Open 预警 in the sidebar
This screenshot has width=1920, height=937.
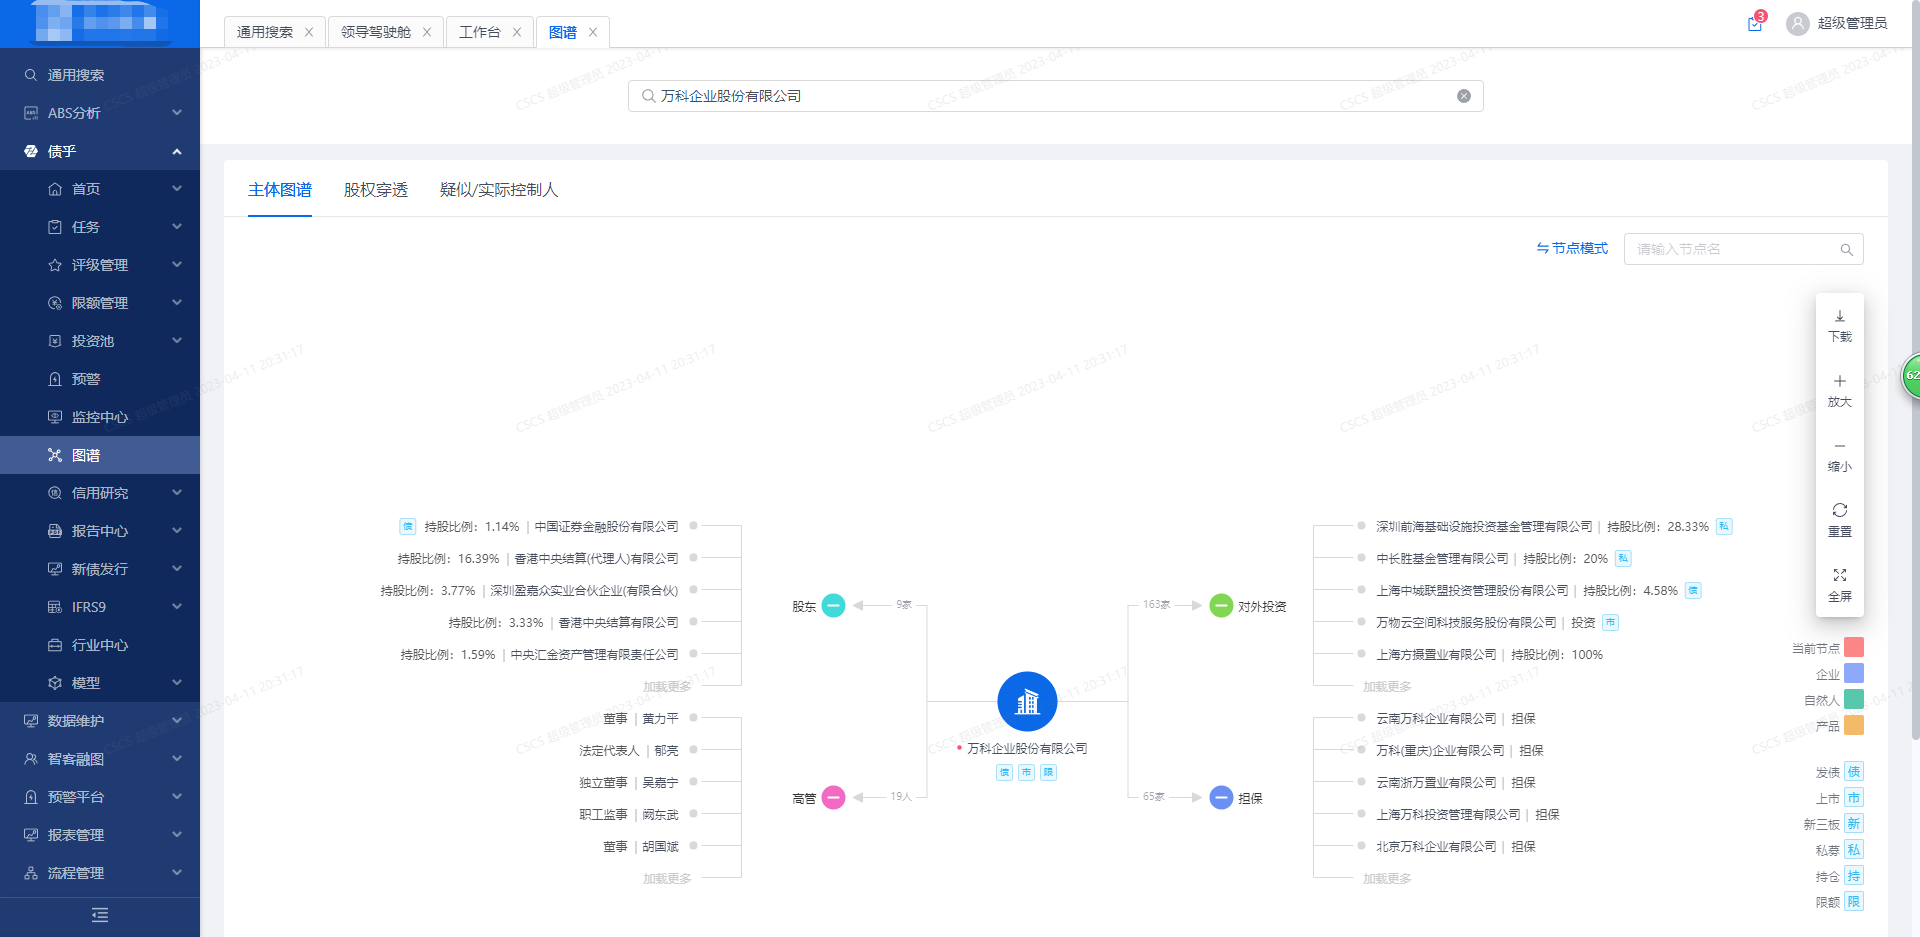point(100,379)
